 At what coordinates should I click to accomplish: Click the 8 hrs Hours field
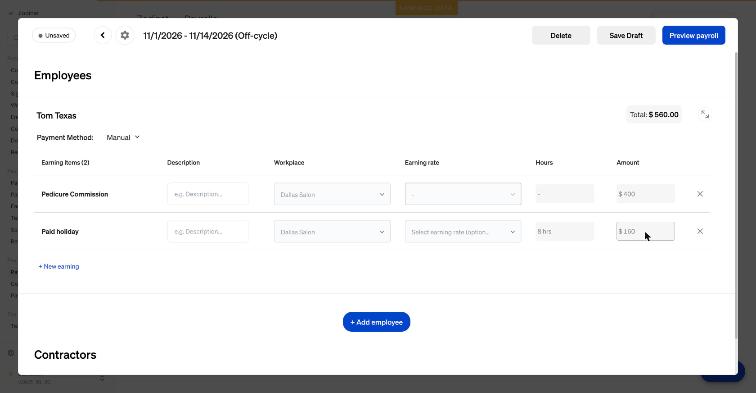[565, 231]
